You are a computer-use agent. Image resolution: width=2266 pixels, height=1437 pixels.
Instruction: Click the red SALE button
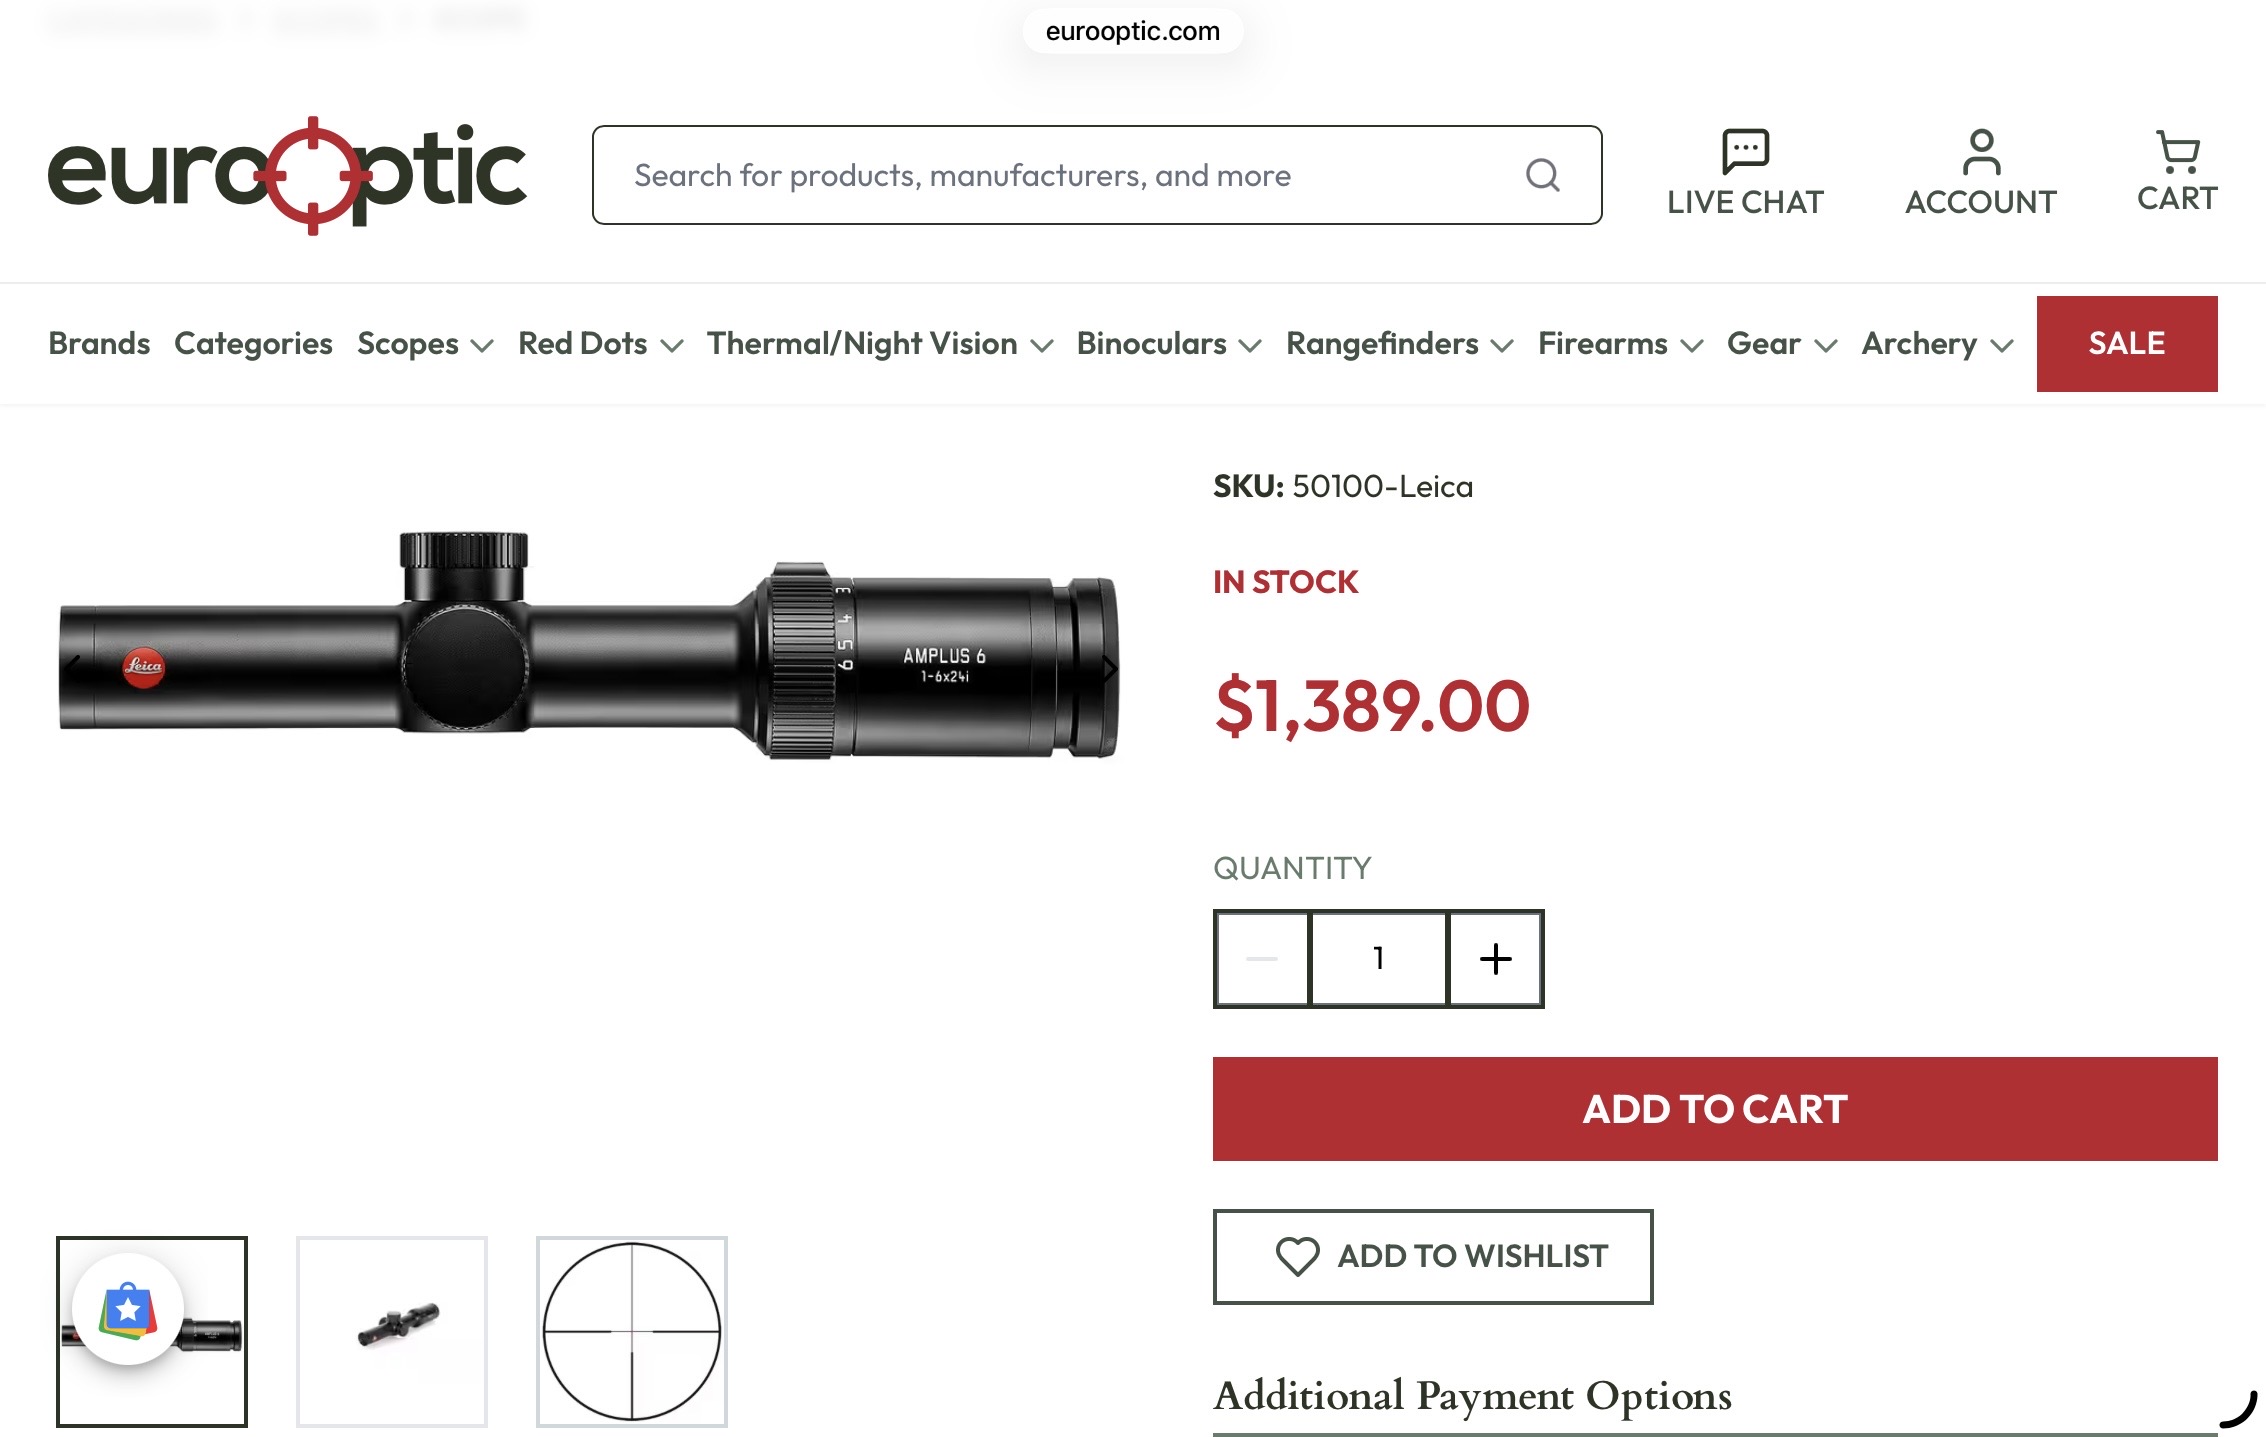[x=2127, y=344]
